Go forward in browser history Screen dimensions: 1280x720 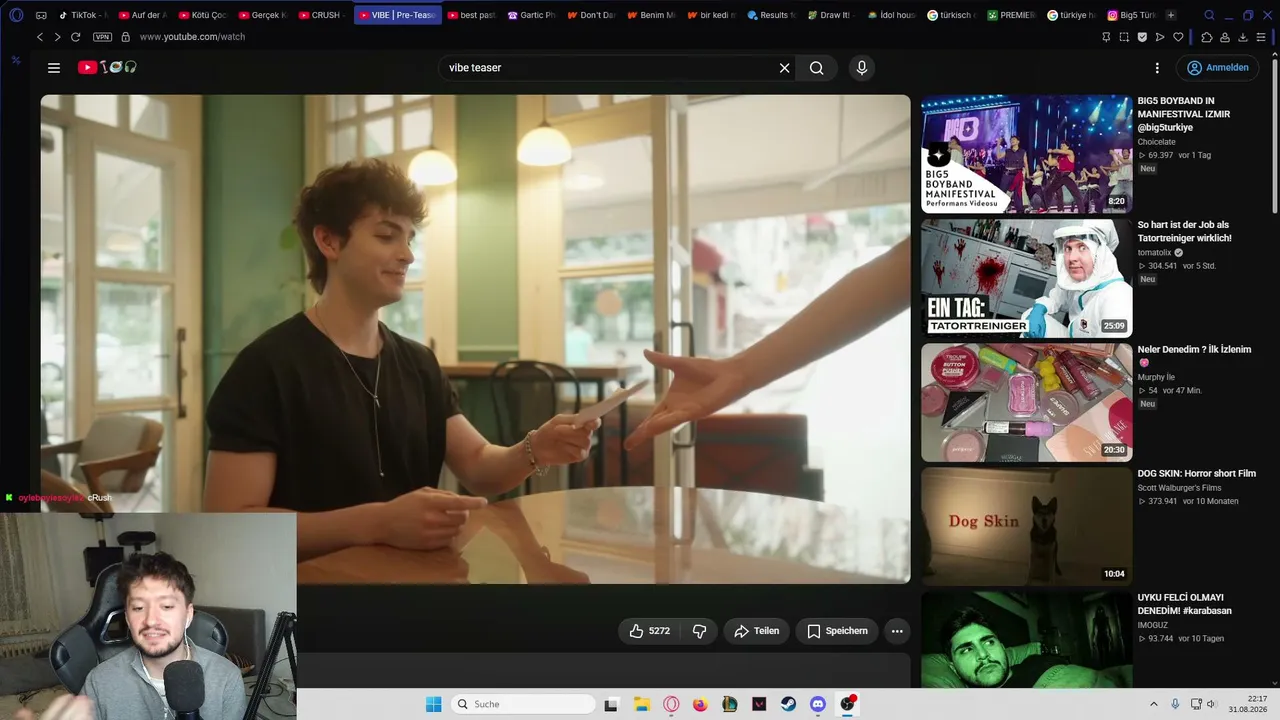point(57,37)
